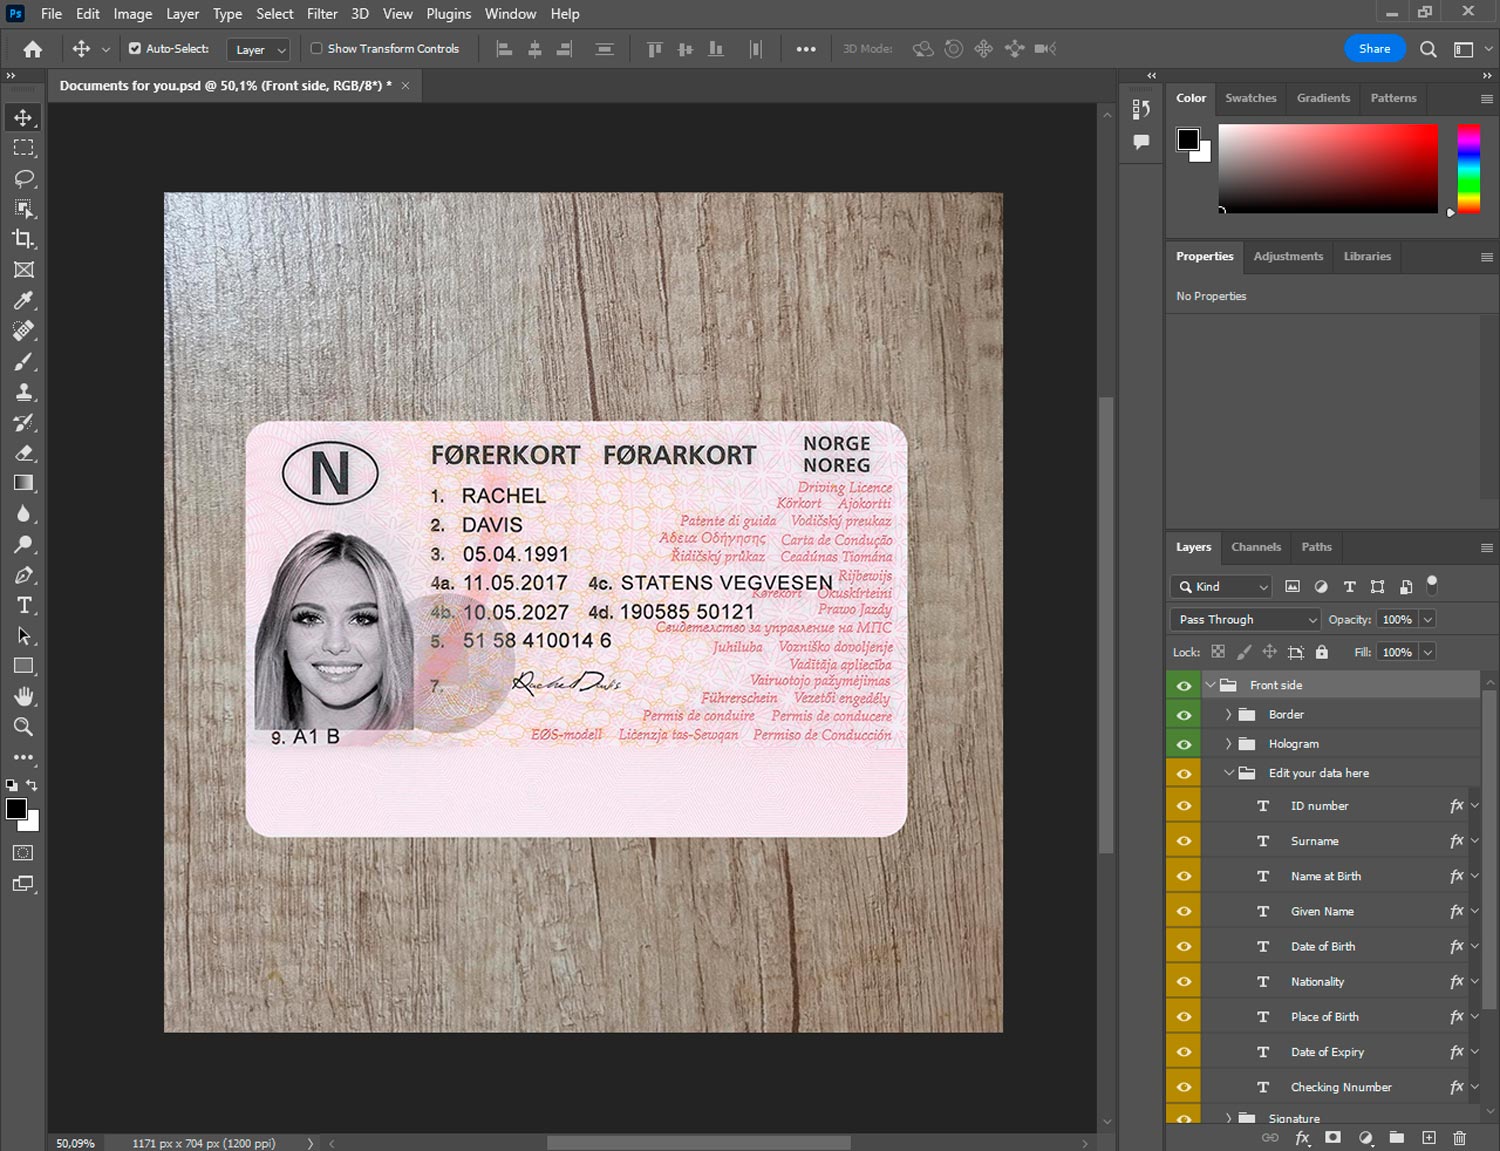Switch to the Channels tab

click(x=1255, y=547)
